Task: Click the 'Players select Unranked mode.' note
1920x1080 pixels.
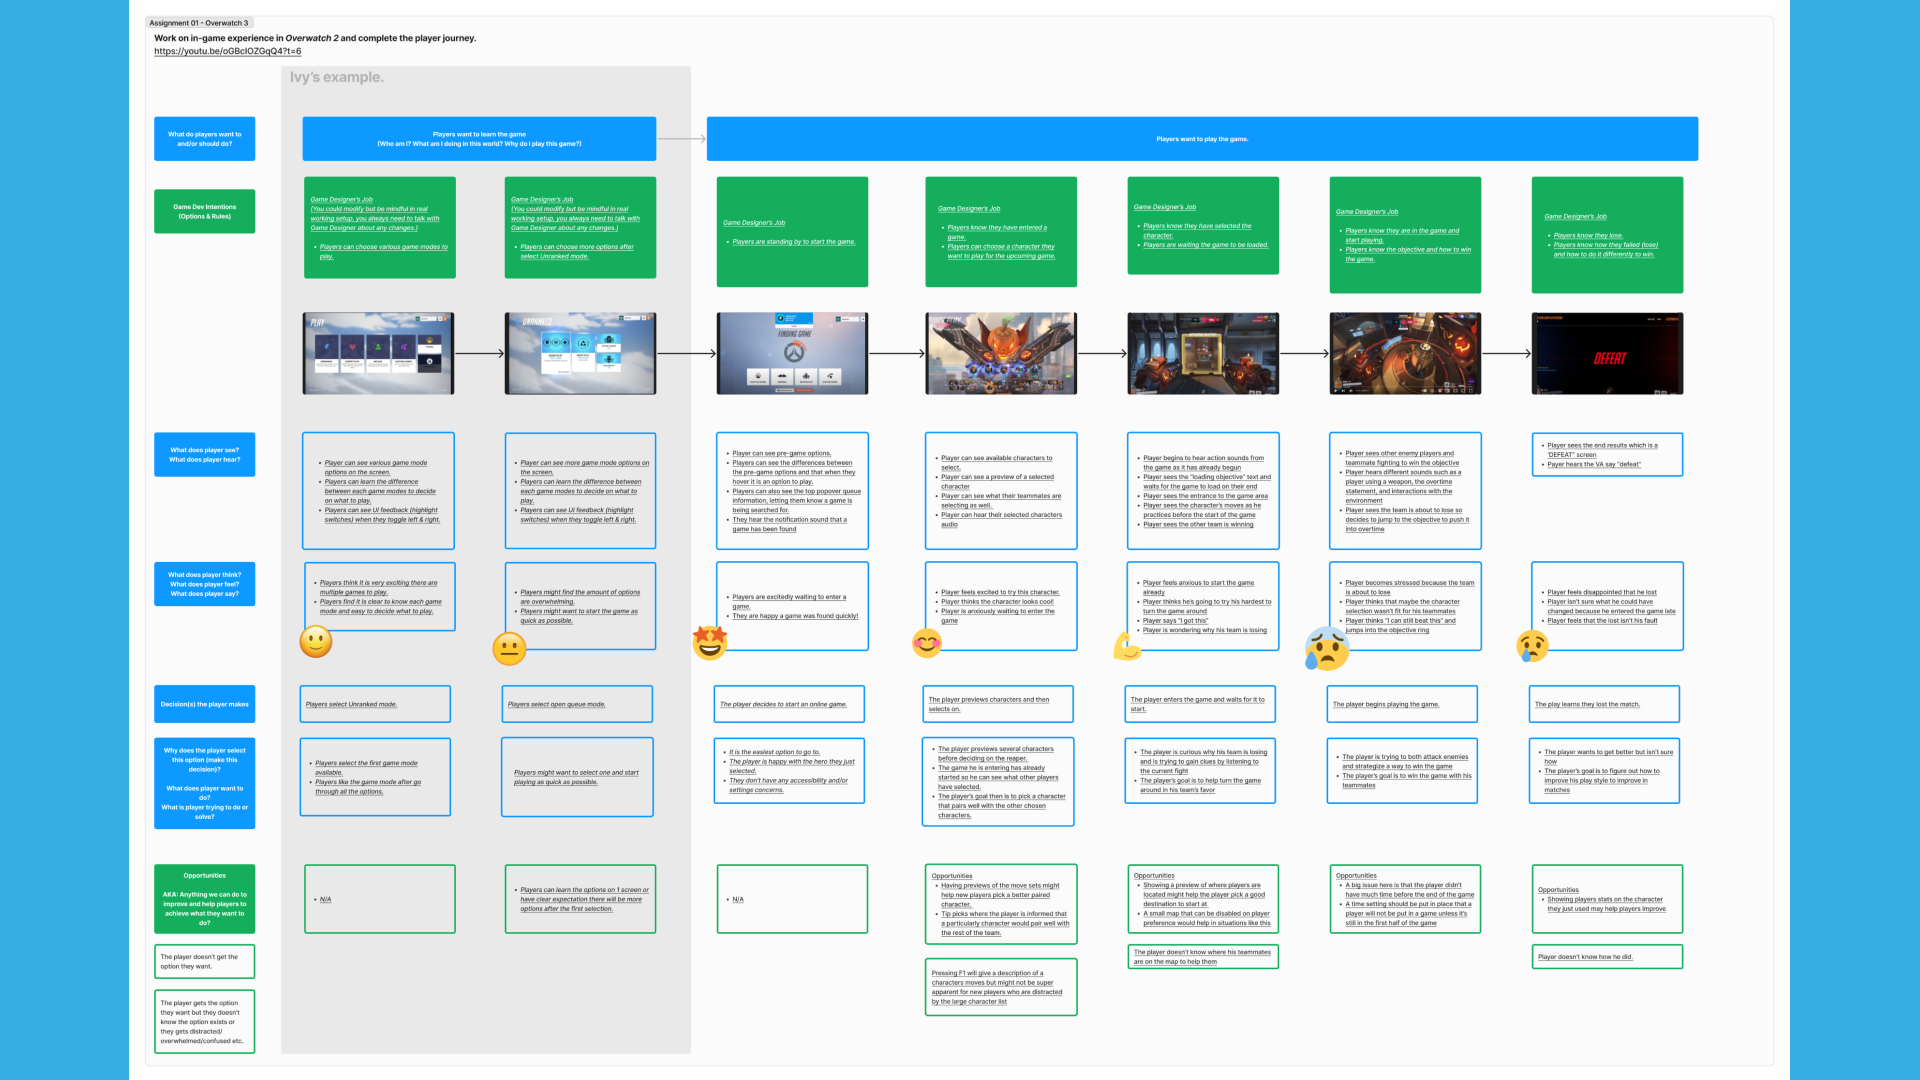Action: pyautogui.click(x=375, y=704)
